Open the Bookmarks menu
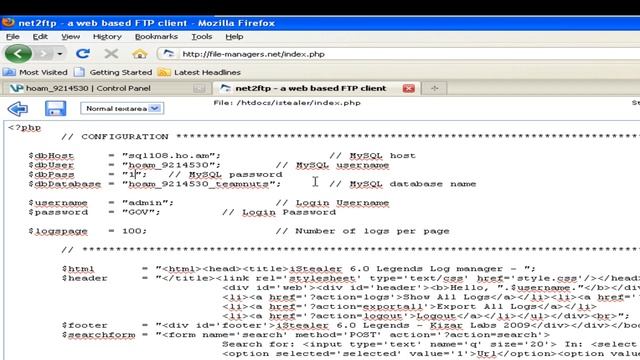This screenshot has height=360, width=640. (156, 36)
